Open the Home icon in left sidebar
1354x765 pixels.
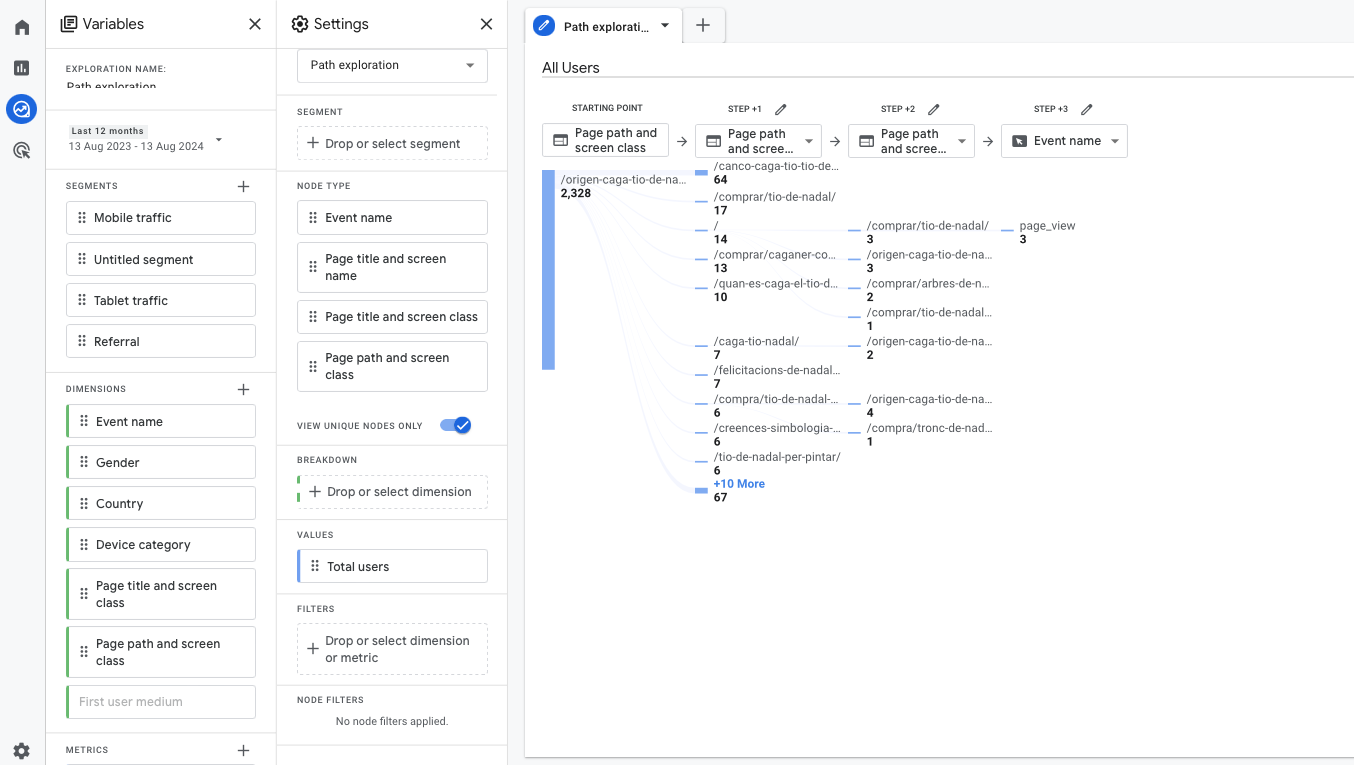point(22,27)
